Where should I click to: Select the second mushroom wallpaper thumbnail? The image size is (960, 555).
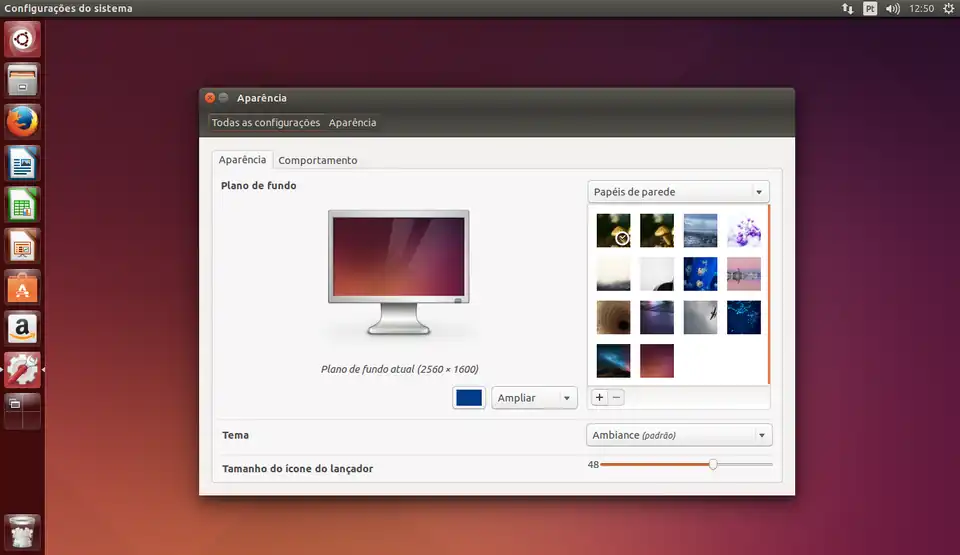657,230
